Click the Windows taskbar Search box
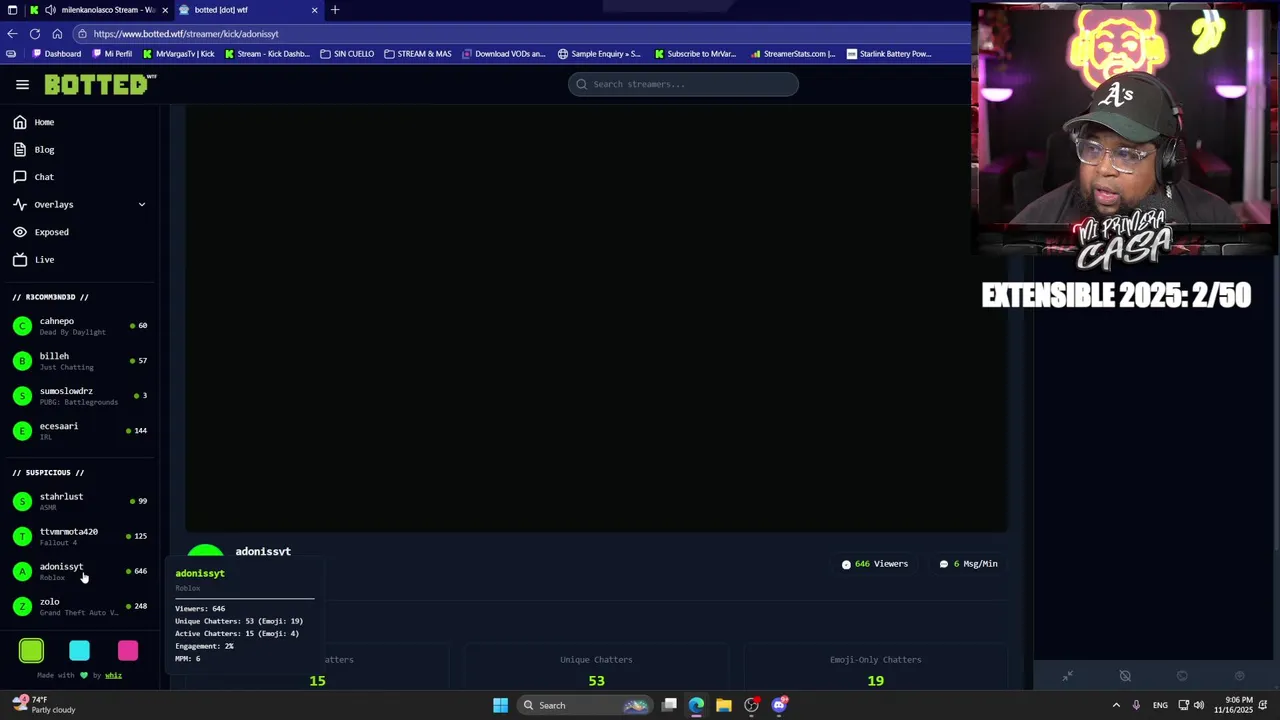Screen dimensions: 1280x720 coord(585,705)
